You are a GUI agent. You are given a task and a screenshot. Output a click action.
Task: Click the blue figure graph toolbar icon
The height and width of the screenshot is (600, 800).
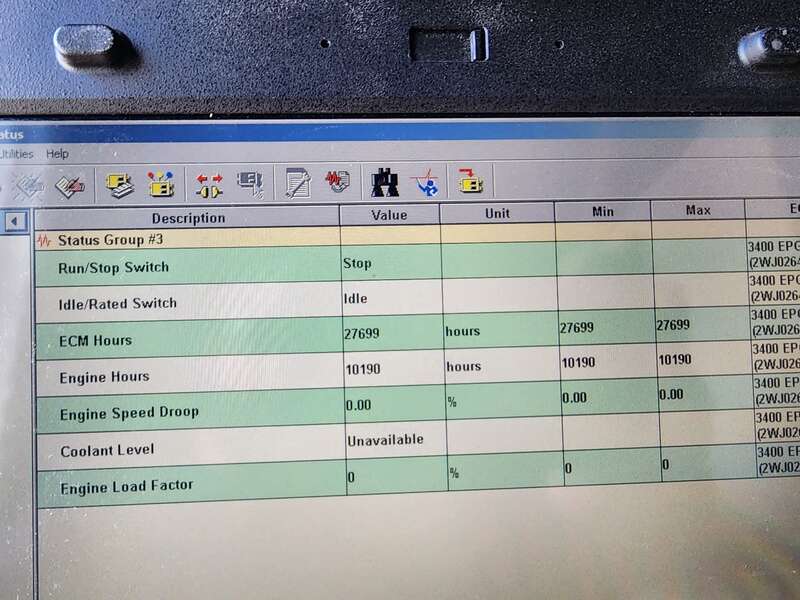[x=425, y=181]
